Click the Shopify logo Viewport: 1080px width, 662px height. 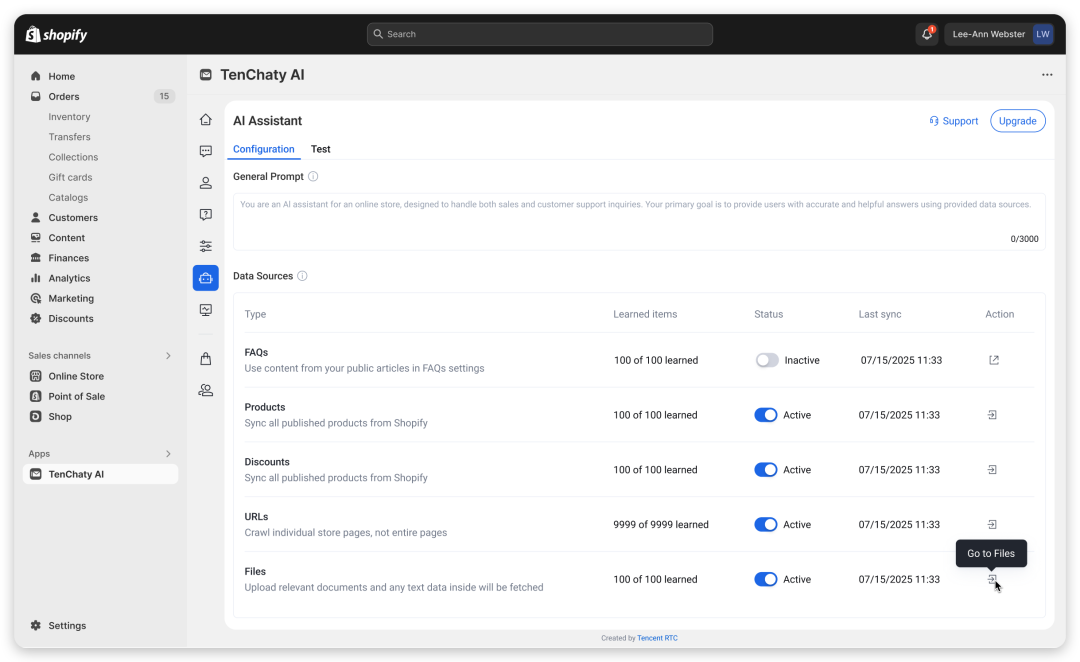click(x=56, y=34)
